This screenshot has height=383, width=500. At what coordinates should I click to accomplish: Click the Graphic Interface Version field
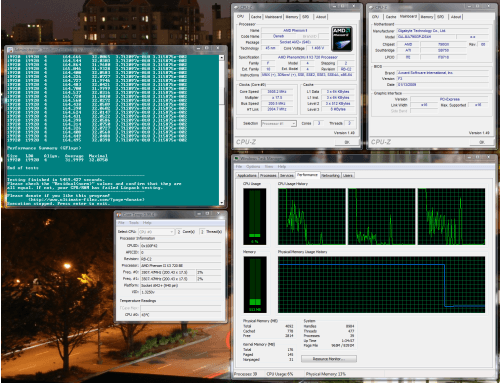450,99
